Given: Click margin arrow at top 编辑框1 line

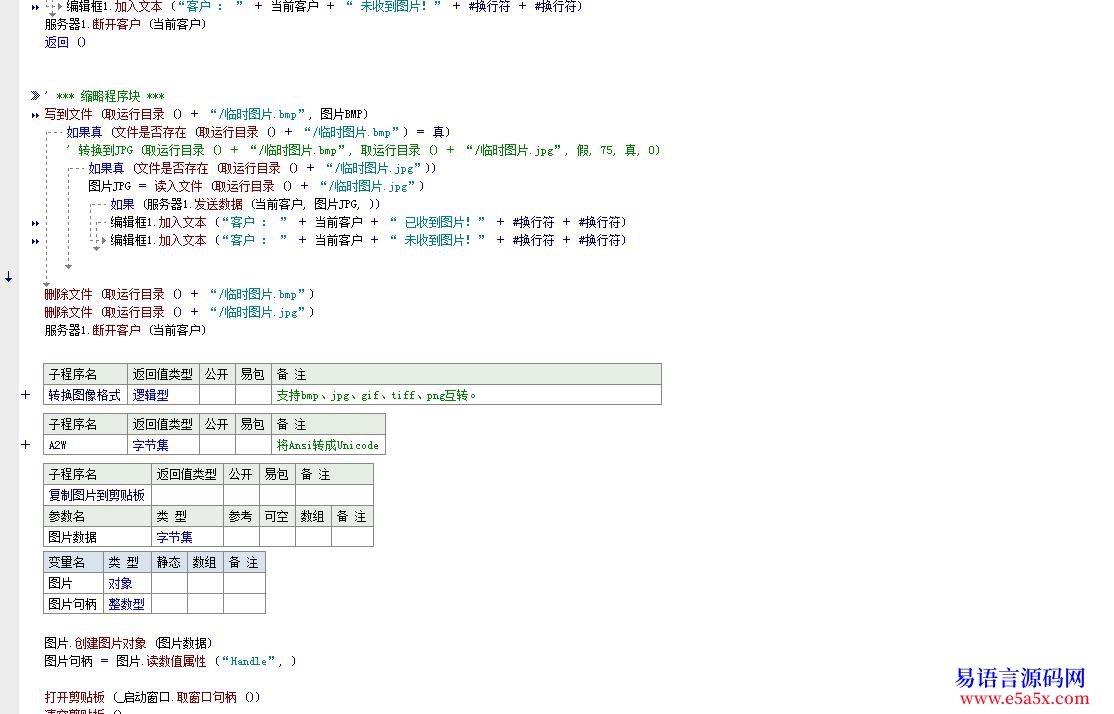Looking at the screenshot, I should (35, 8).
